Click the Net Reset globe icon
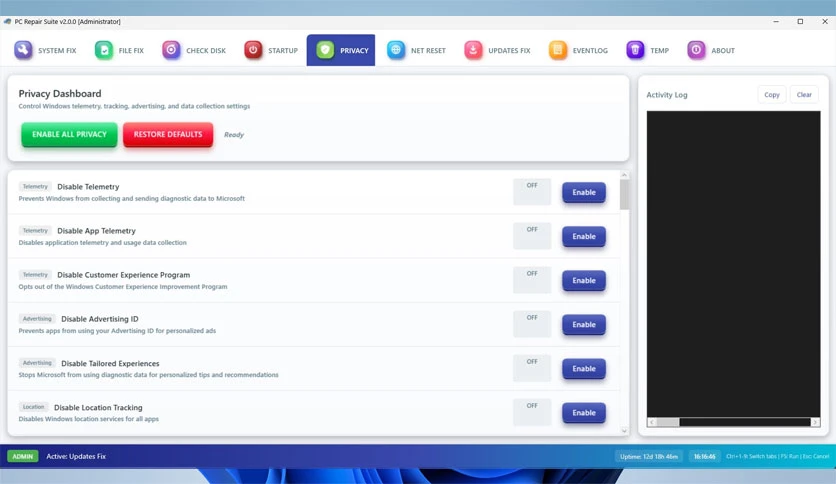Screen dimensions: 836x484 point(396,50)
